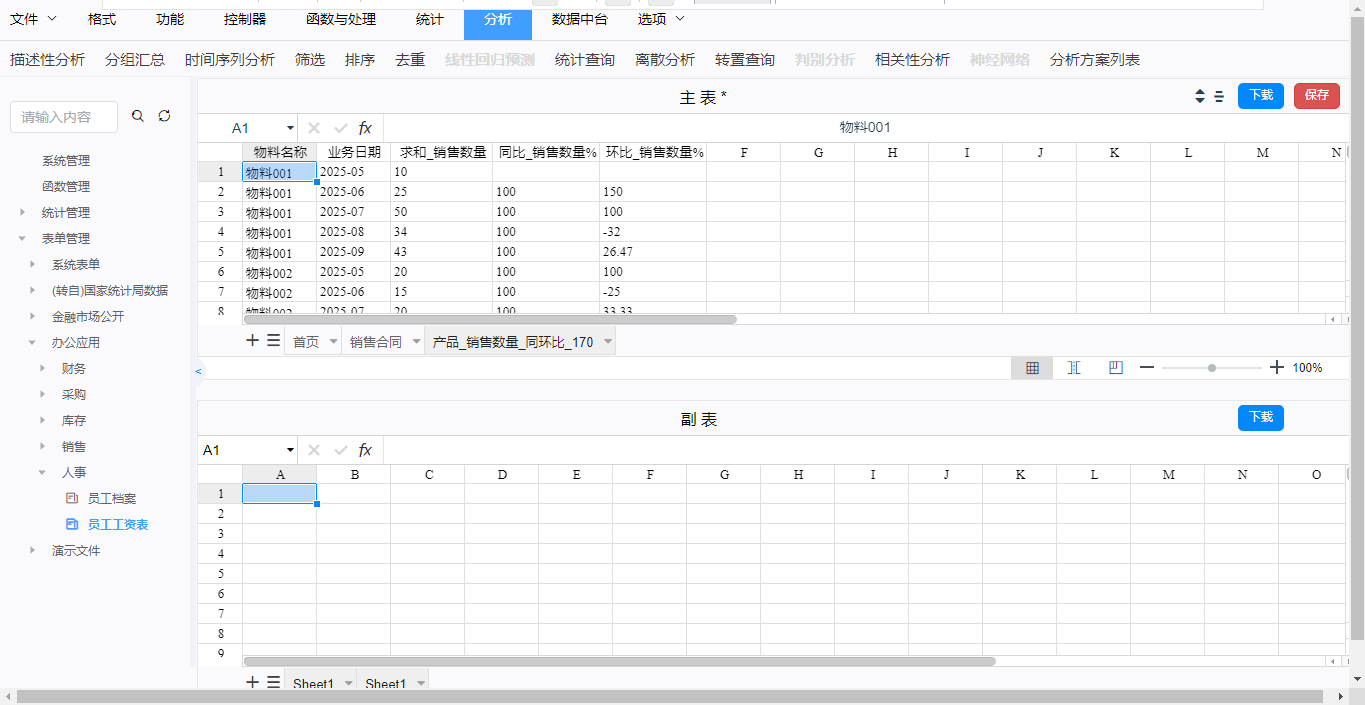Click the search magnifier icon in sidebar
Viewport: 1365px width, 705px height.
click(138, 116)
